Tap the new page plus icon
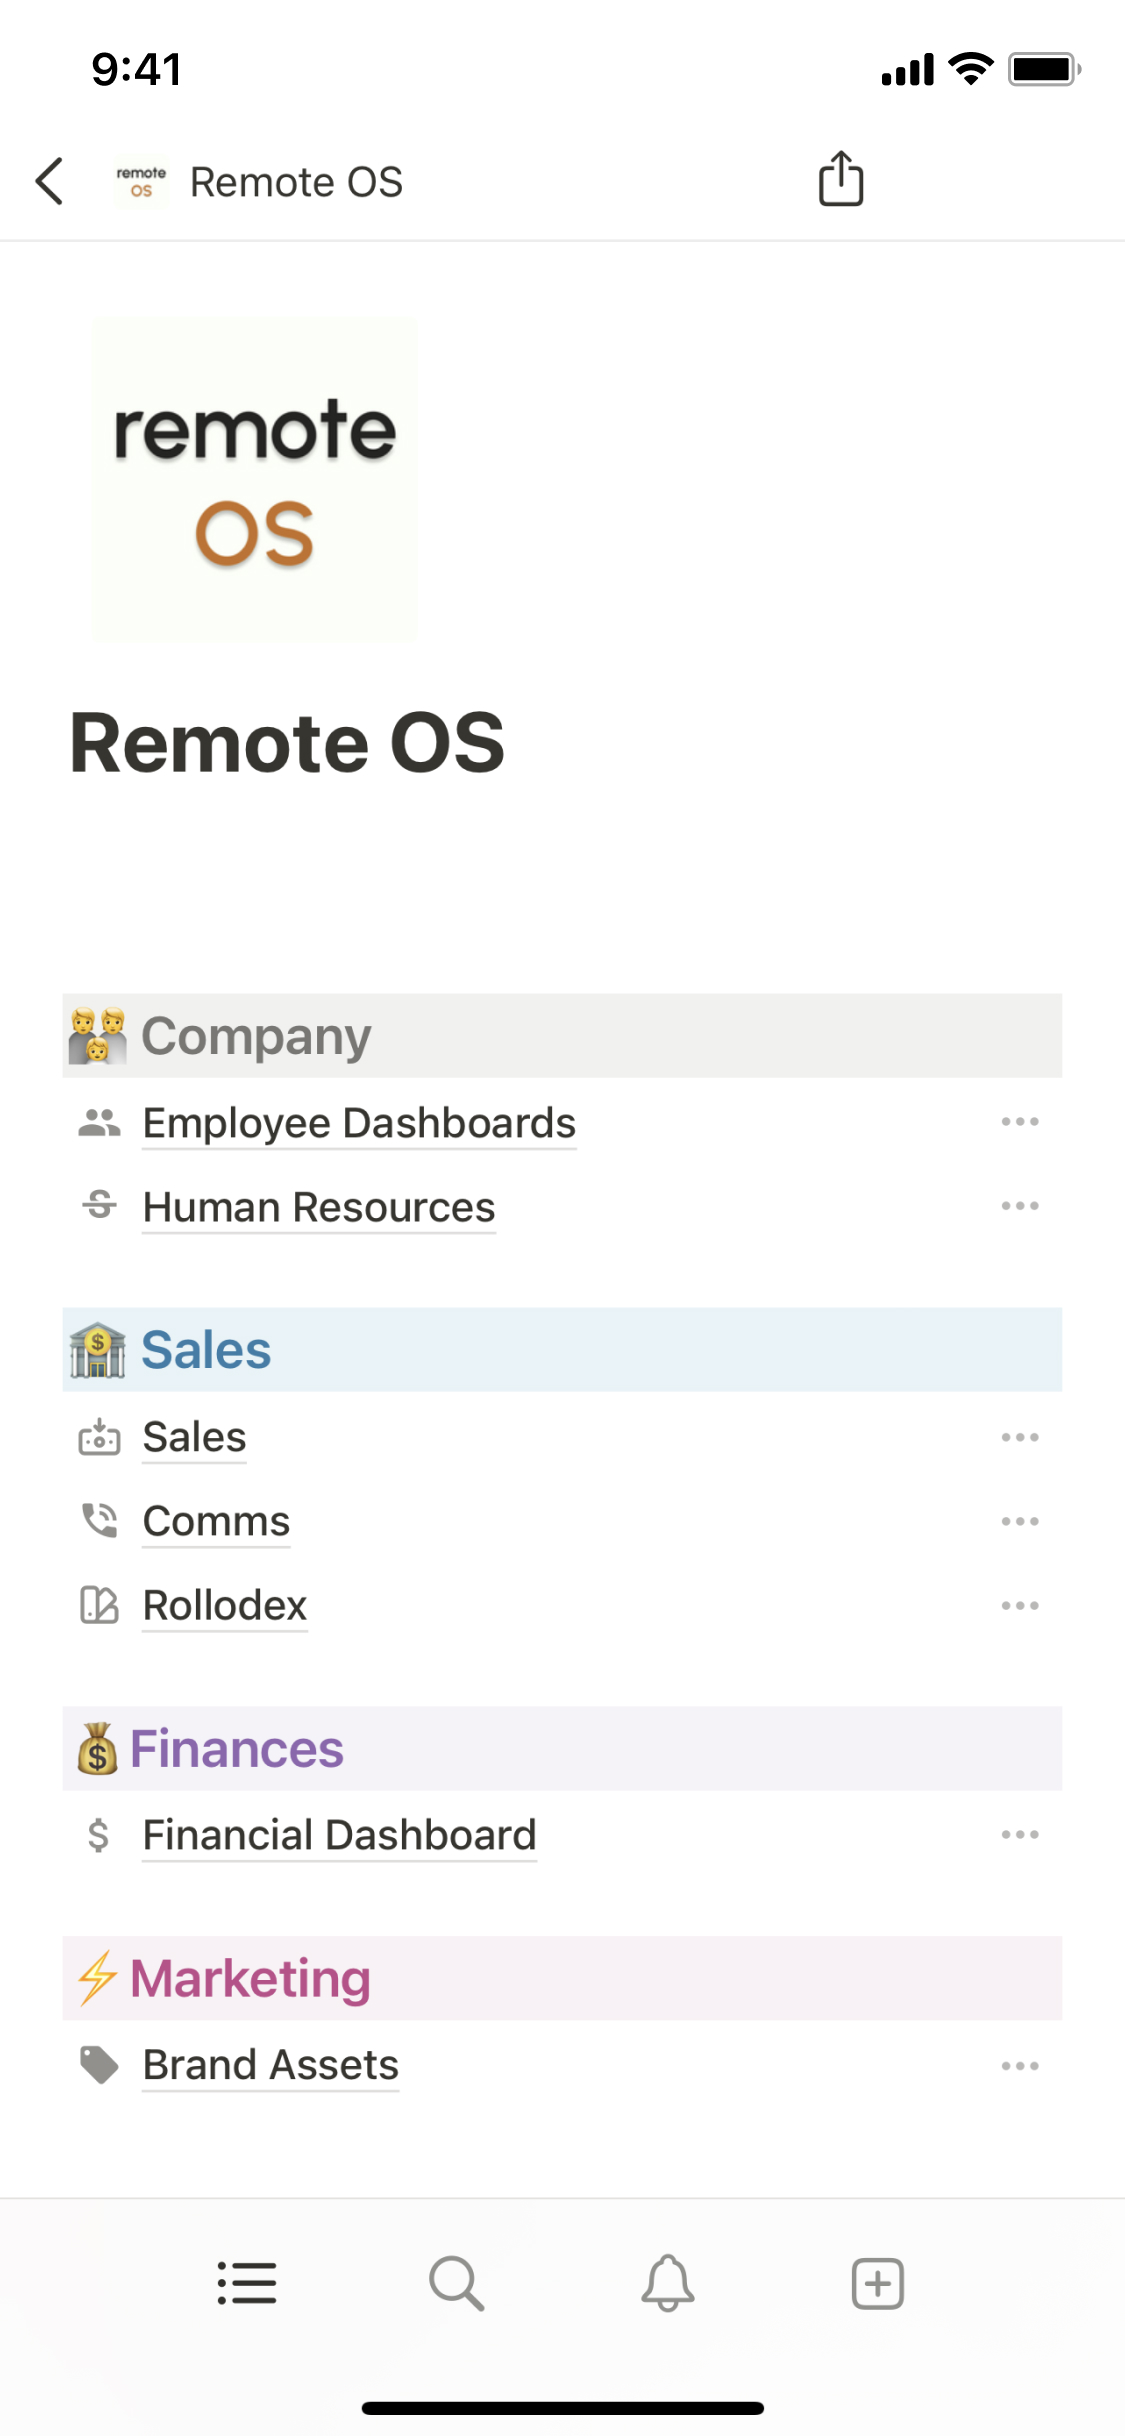 [x=878, y=2284]
